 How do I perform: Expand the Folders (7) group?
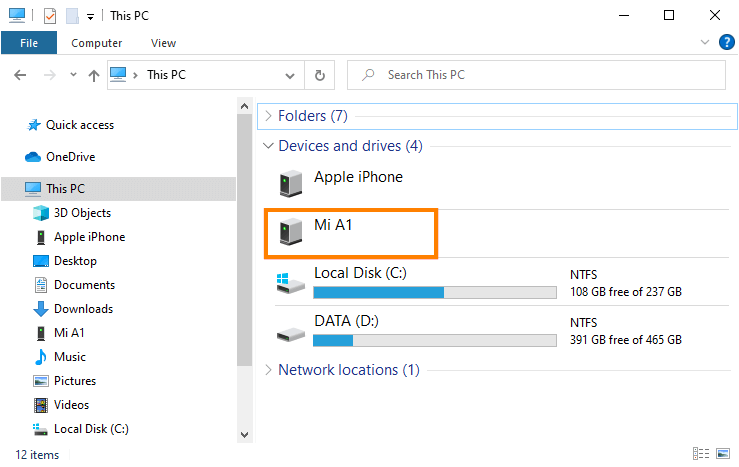(267, 116)
